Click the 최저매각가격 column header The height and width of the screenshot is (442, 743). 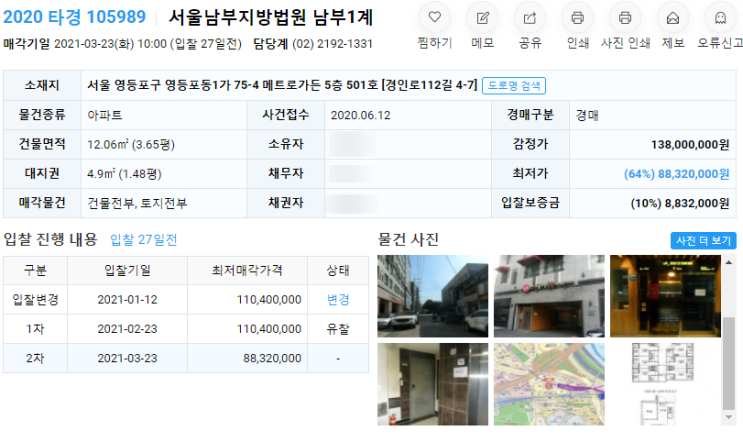(x=247, y=271)
